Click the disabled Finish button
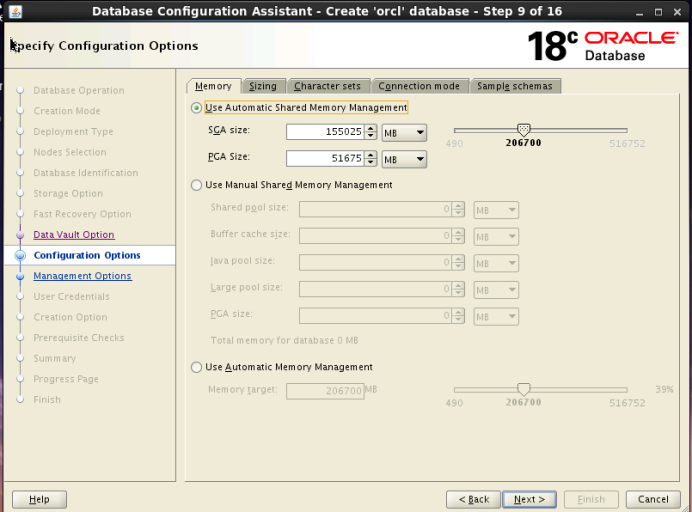The width and height of the screenshot is (692, 512). point(591,499)
